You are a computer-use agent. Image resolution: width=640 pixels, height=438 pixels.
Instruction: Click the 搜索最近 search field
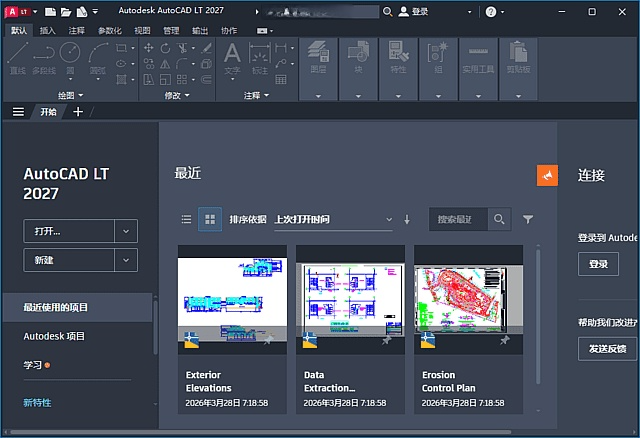[459, 219]
